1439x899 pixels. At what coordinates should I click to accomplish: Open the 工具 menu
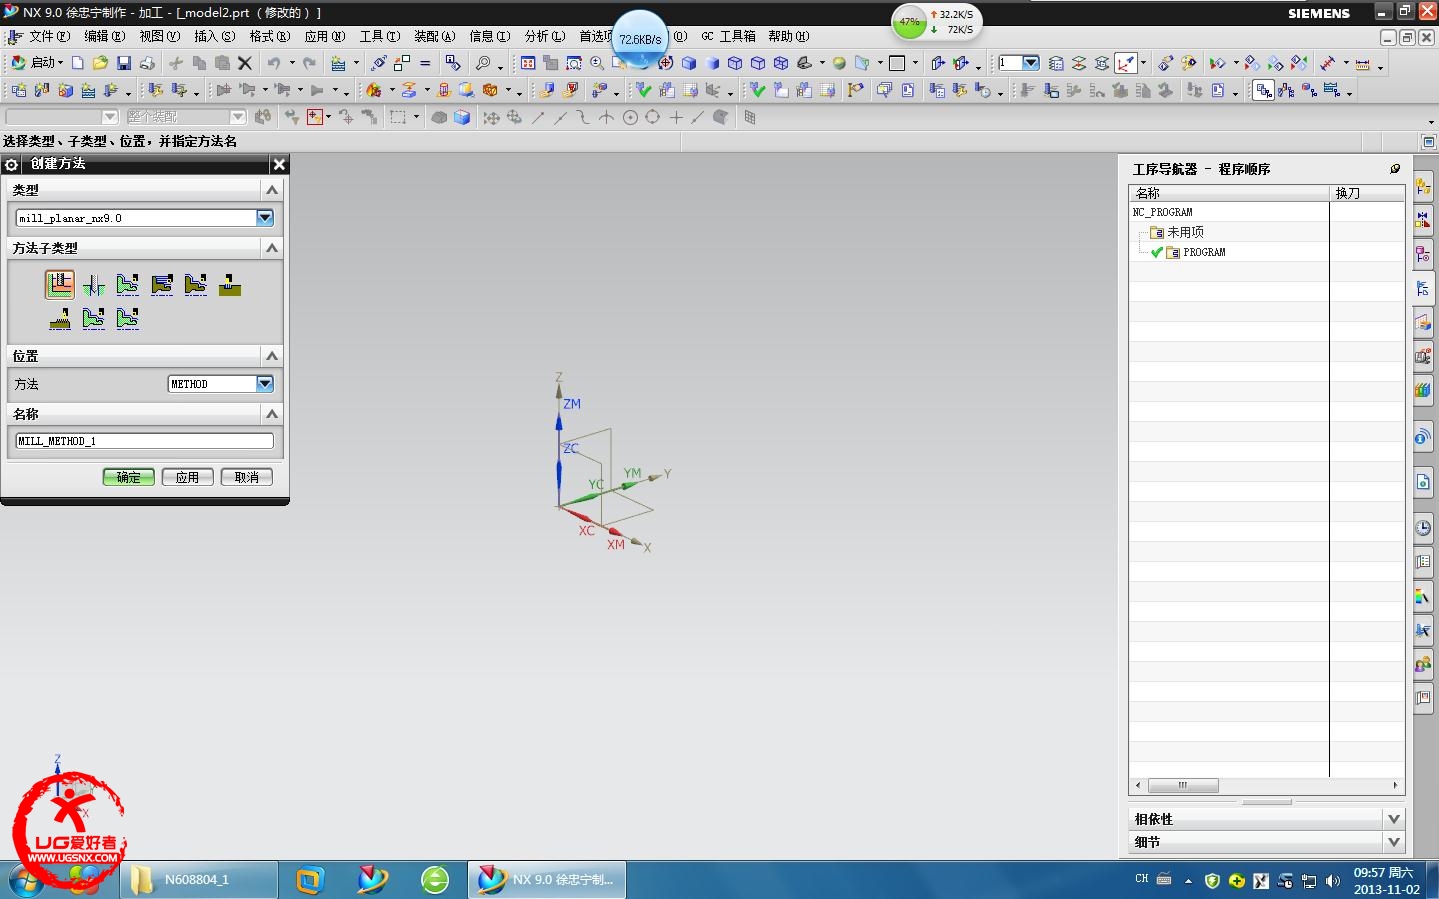[x=379, y=36]
